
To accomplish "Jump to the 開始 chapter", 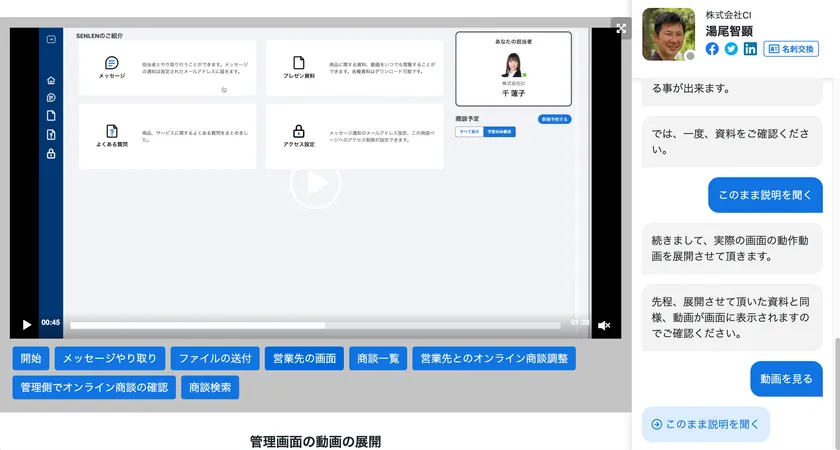I will click(x=31, y=358).
